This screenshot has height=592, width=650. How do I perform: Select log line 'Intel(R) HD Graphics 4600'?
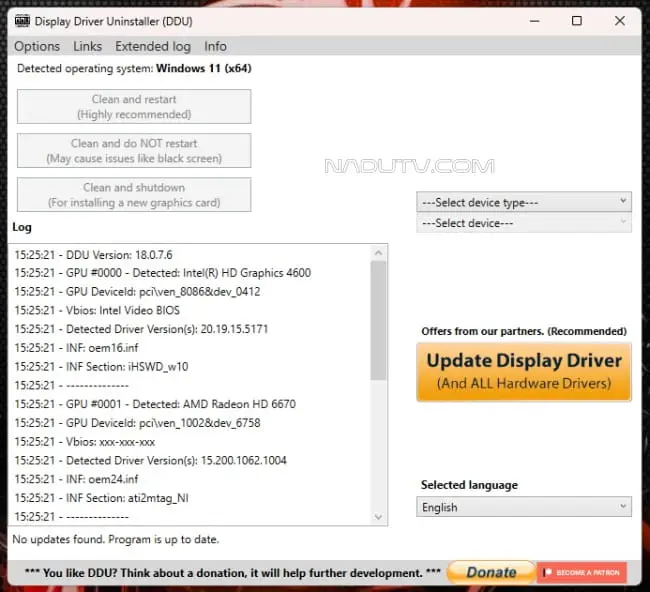click(162, 273)
